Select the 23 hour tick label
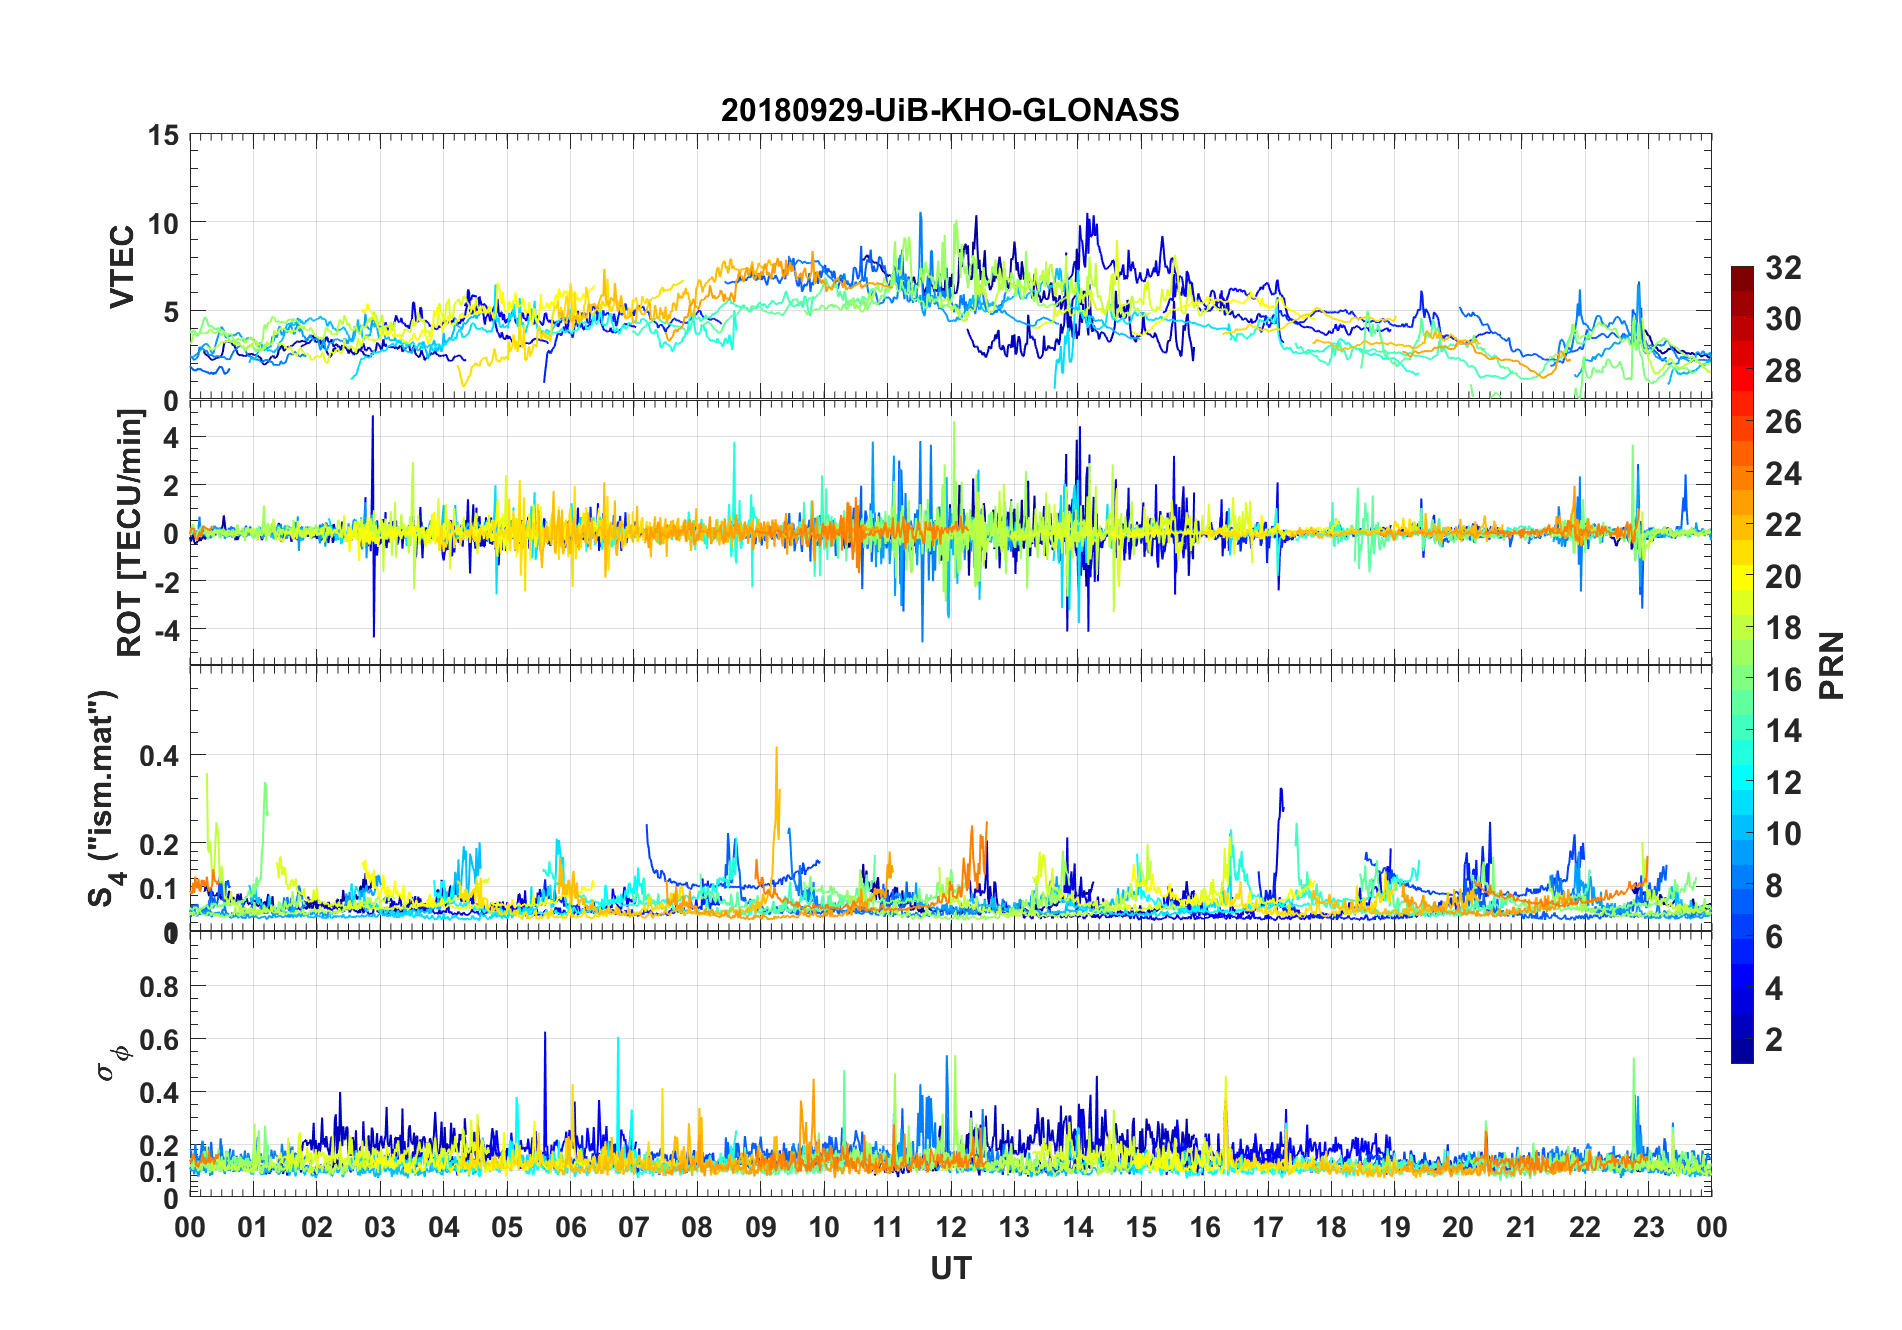Screen dimensions: 1902x1330 [x=1649, y=1227]
